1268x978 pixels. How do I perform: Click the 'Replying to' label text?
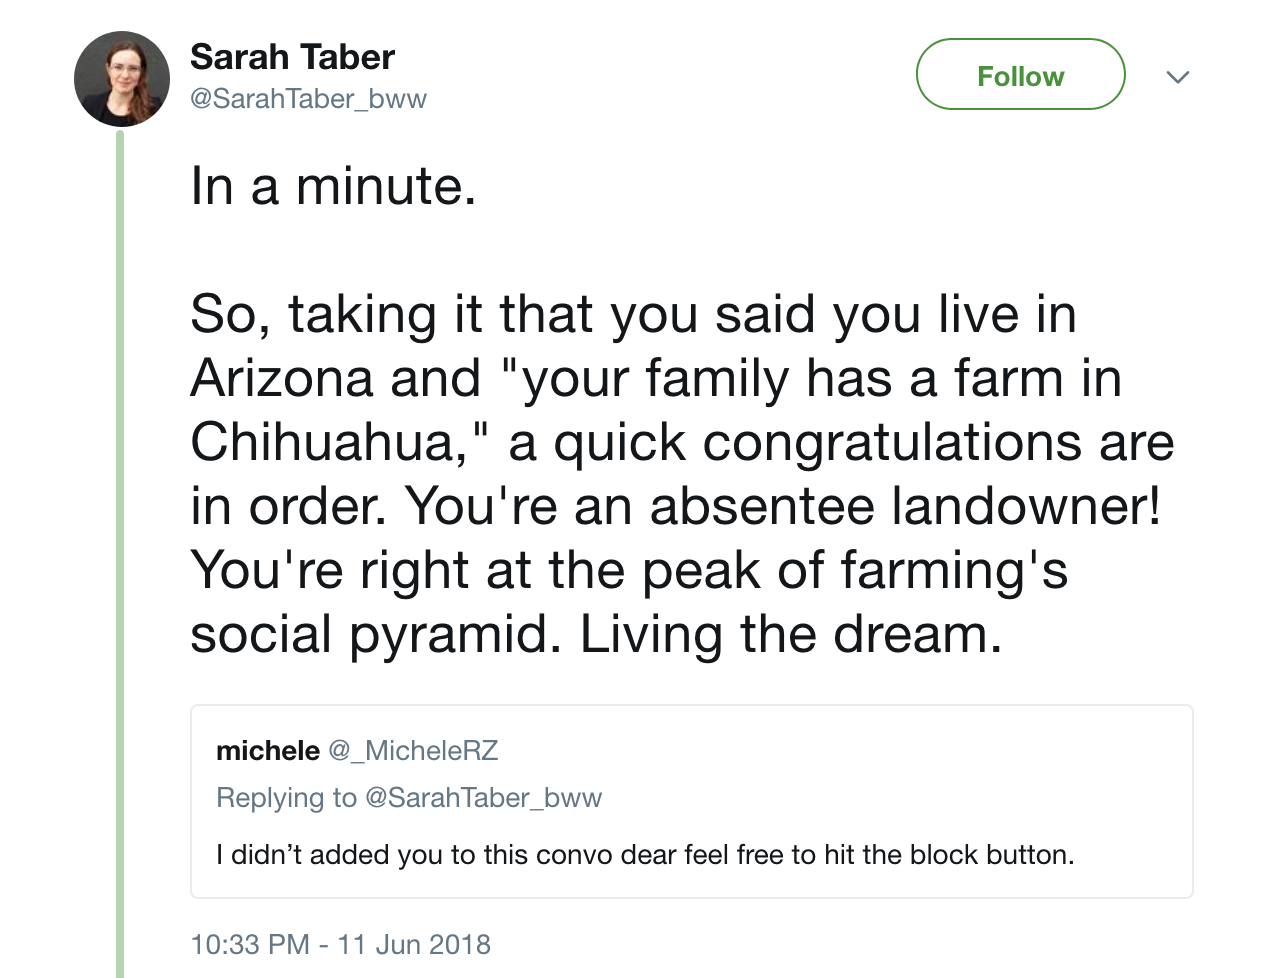286,798
